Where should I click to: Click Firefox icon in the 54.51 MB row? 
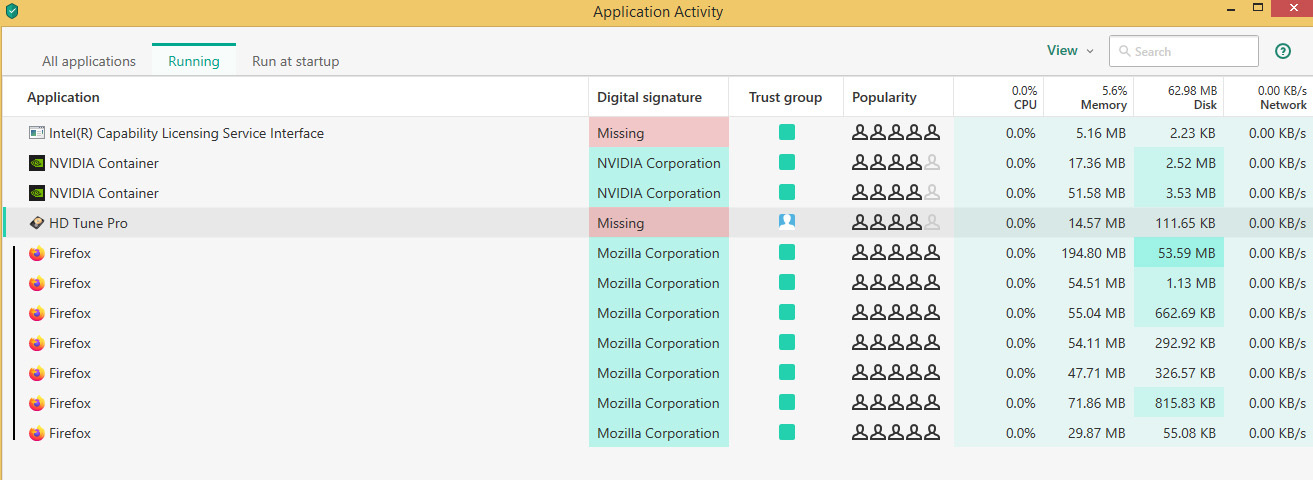tap(37, 283)
